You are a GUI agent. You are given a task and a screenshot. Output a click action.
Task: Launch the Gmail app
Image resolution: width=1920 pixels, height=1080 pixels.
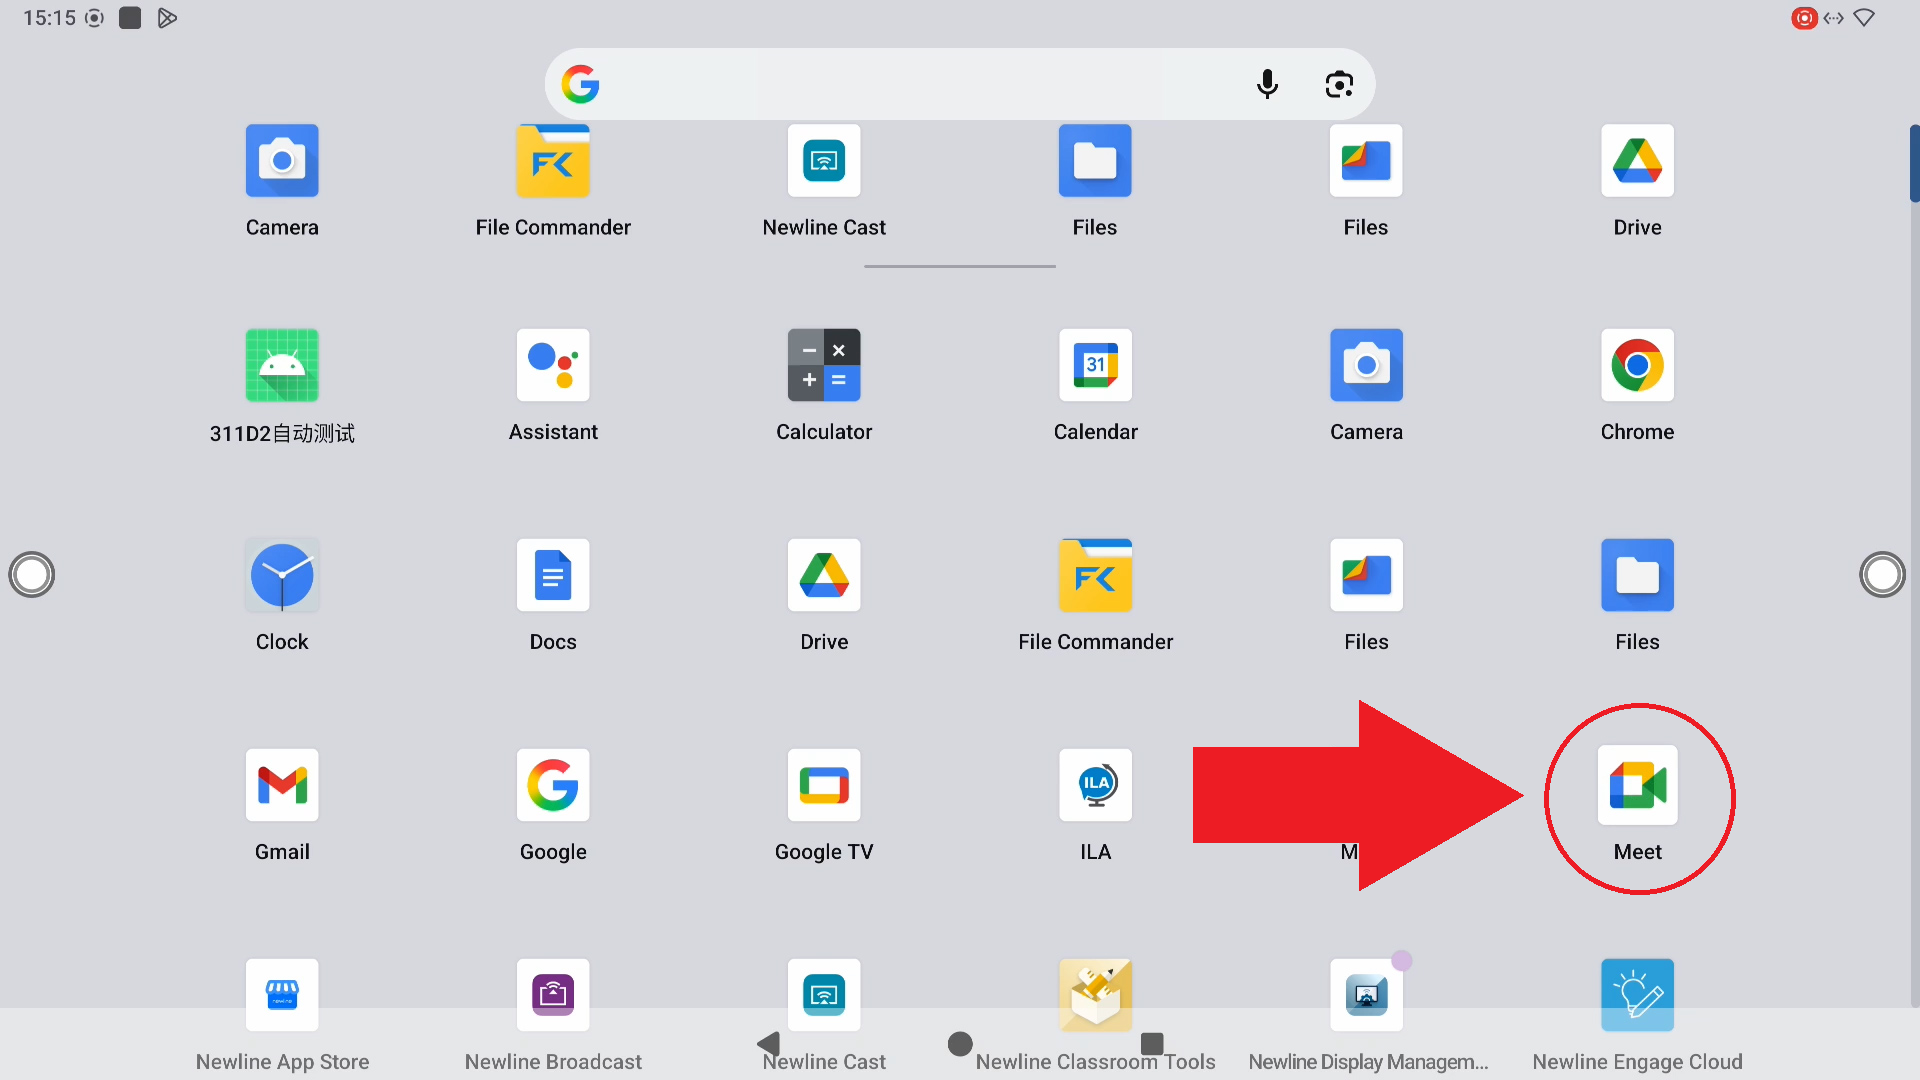point(282,786)
